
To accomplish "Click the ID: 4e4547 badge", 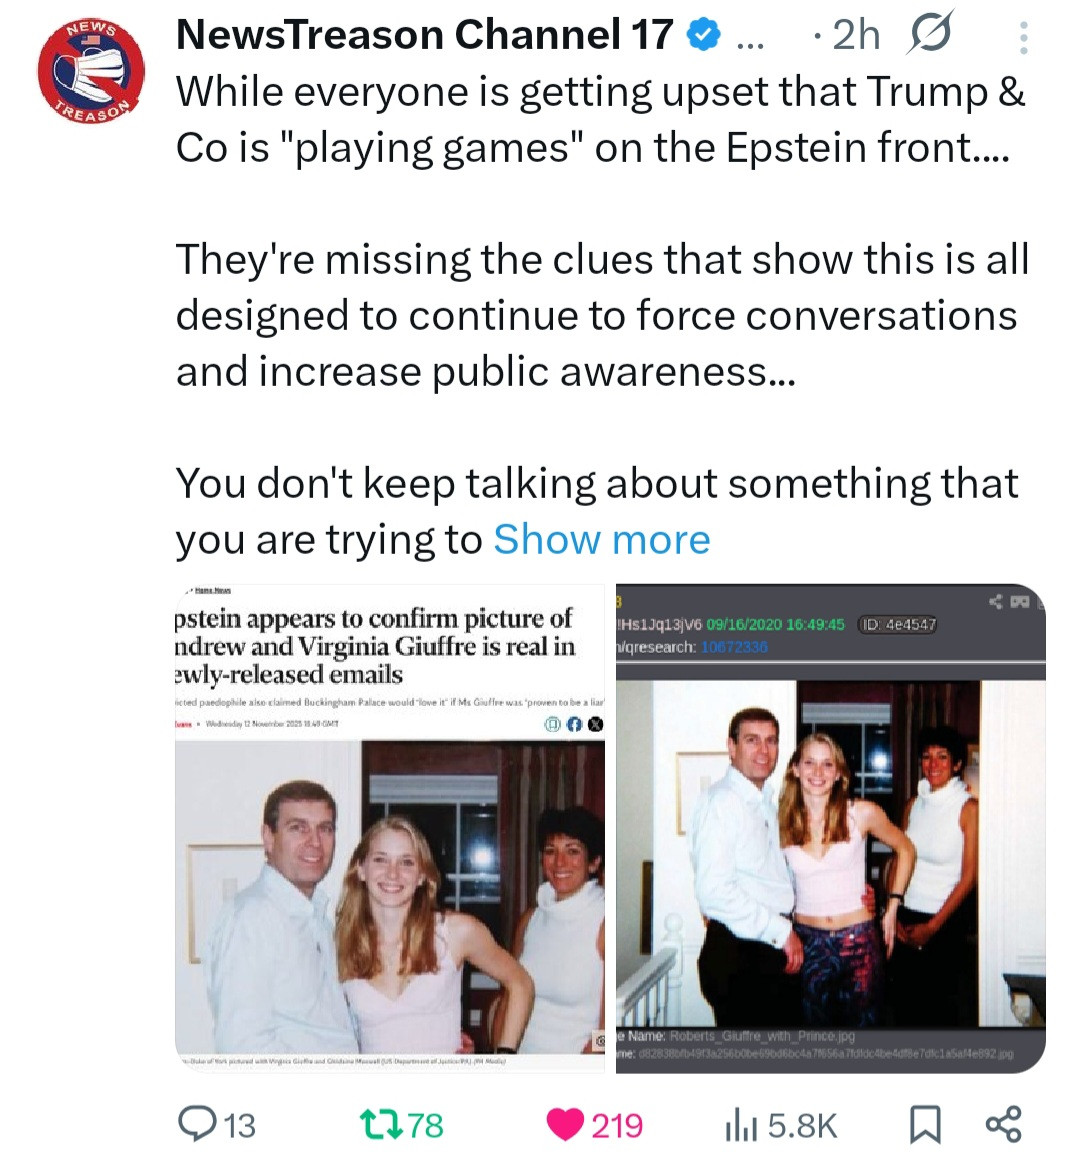I will [898, 624].
